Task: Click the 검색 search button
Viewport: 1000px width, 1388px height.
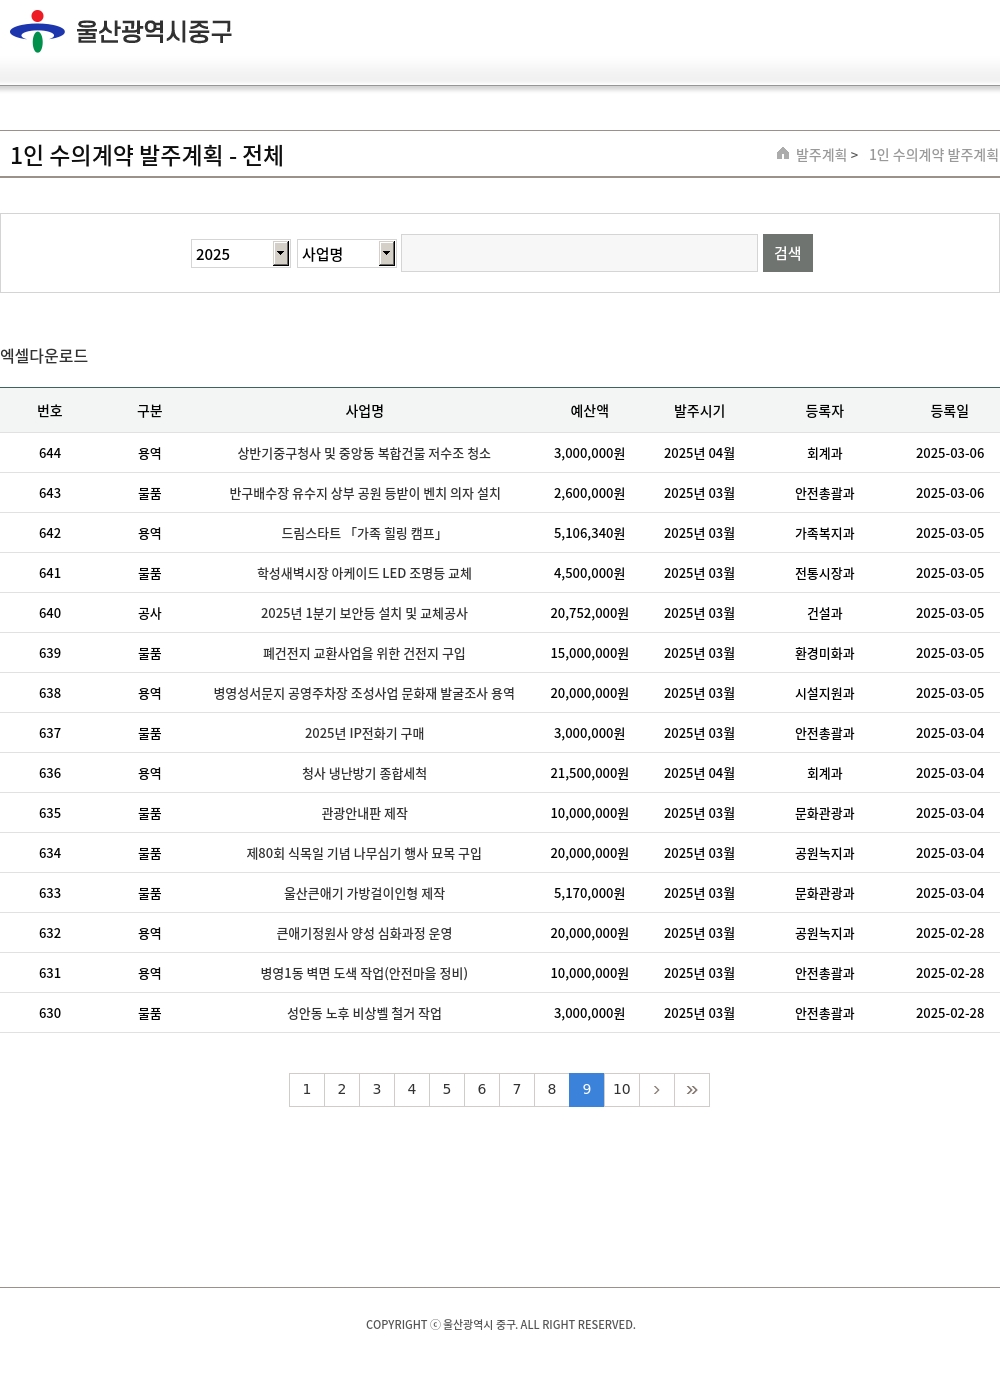Action: [788, 253]
